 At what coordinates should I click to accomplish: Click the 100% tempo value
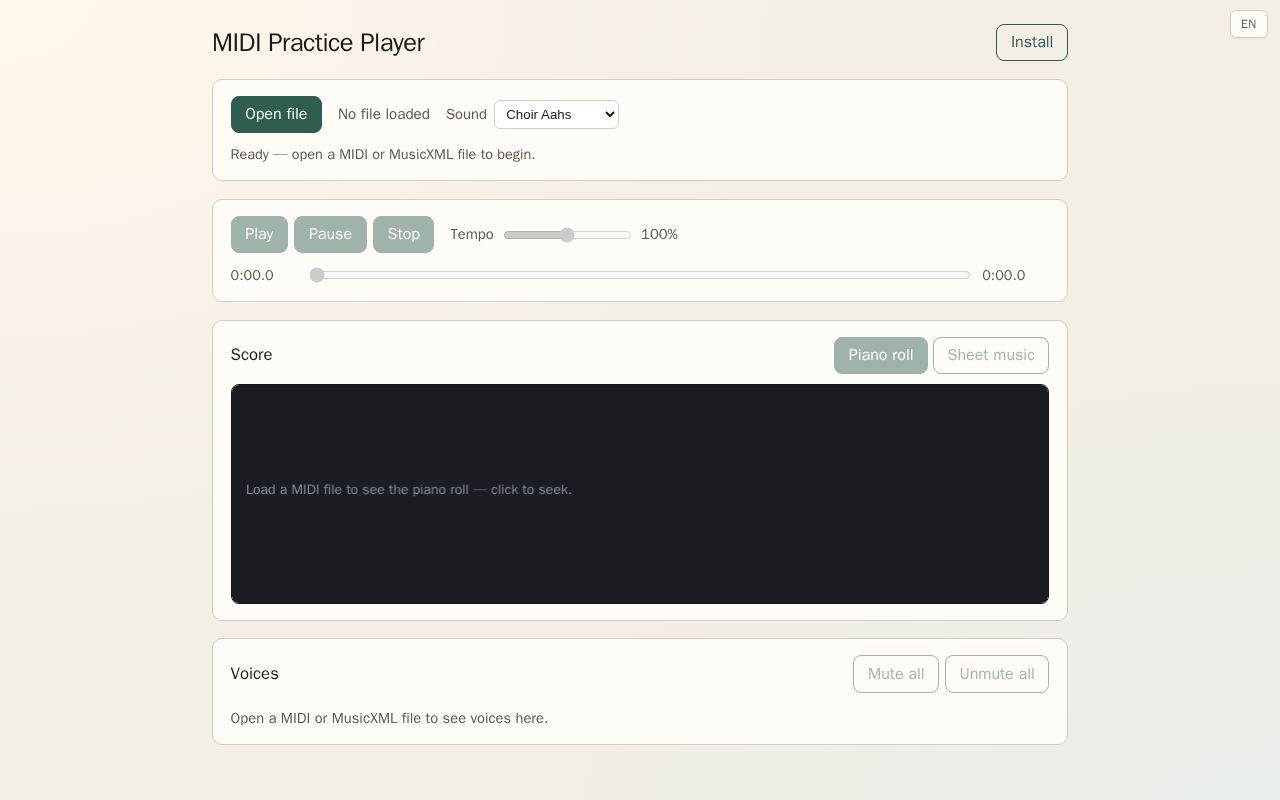click(659, 234)
